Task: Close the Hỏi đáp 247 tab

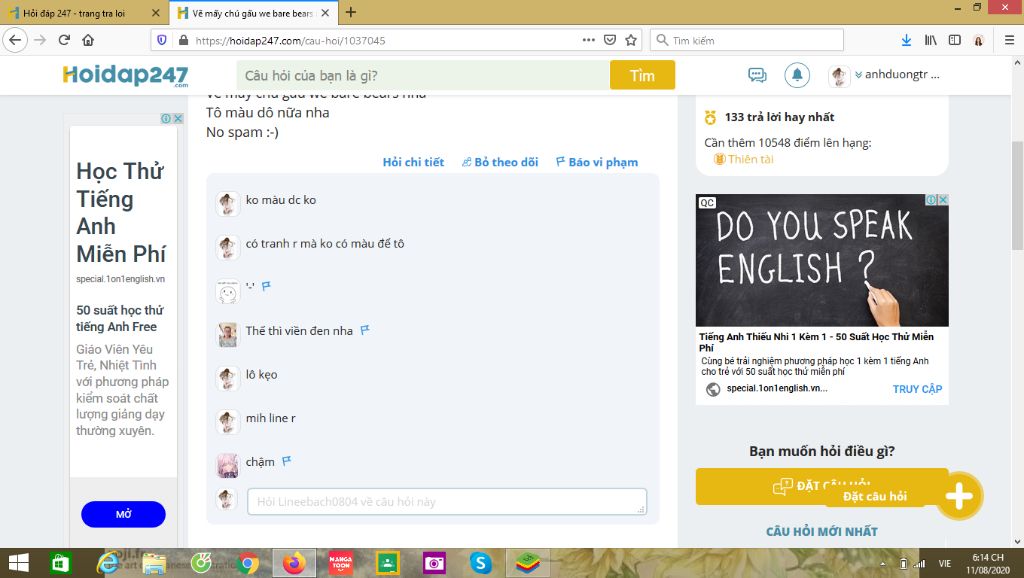Action: pyautogui.click(x=155, y=13)
